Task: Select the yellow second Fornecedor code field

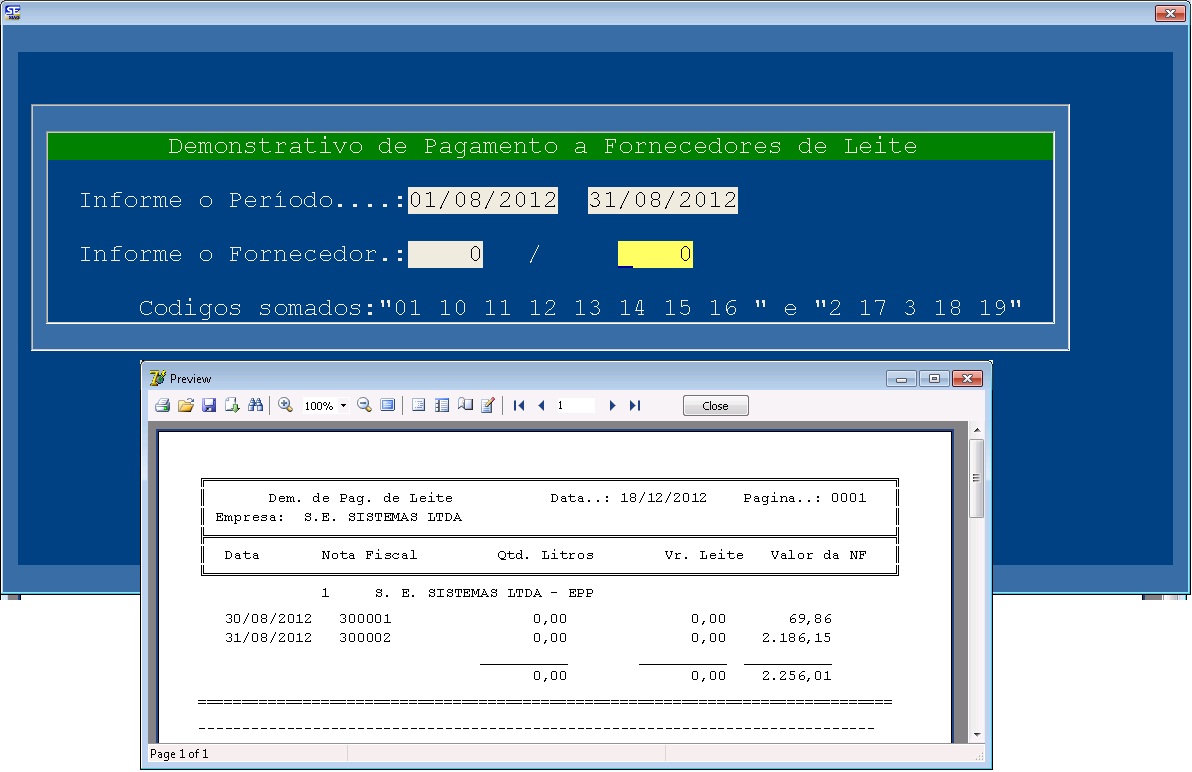Action: pyautogui.click(x=655, y=255)
